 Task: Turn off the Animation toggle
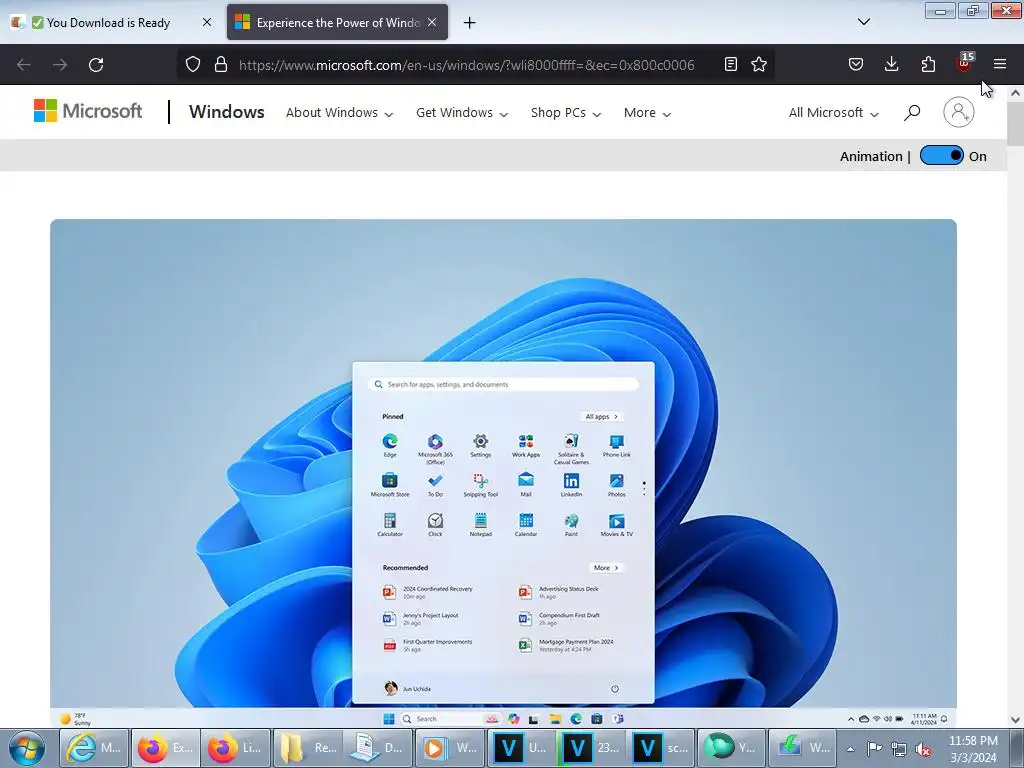[941, 155]
